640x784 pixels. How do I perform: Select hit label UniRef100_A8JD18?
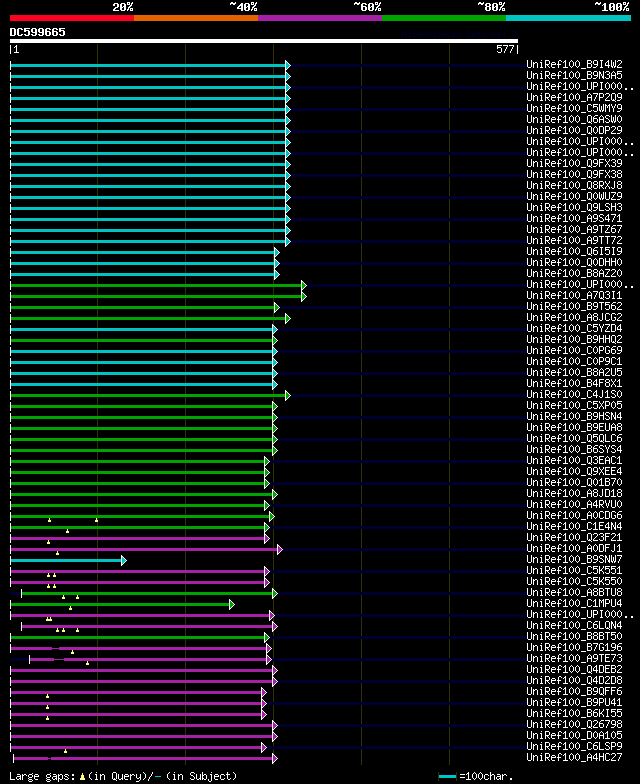point(574,494)
